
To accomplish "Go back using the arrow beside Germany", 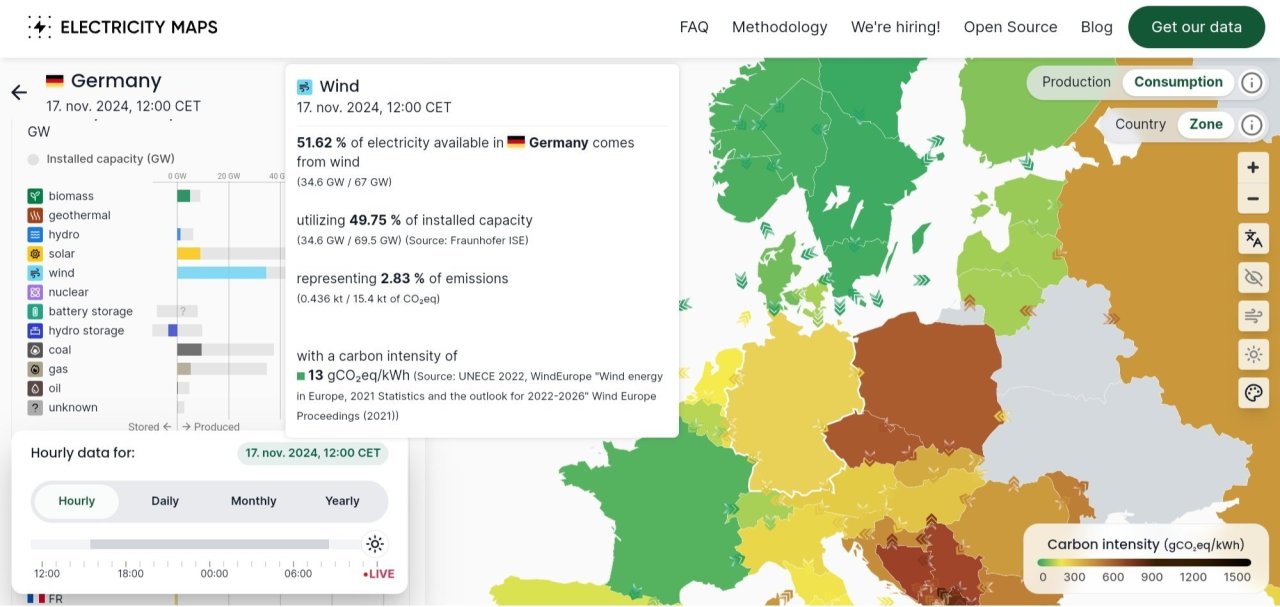I will 19,93.
